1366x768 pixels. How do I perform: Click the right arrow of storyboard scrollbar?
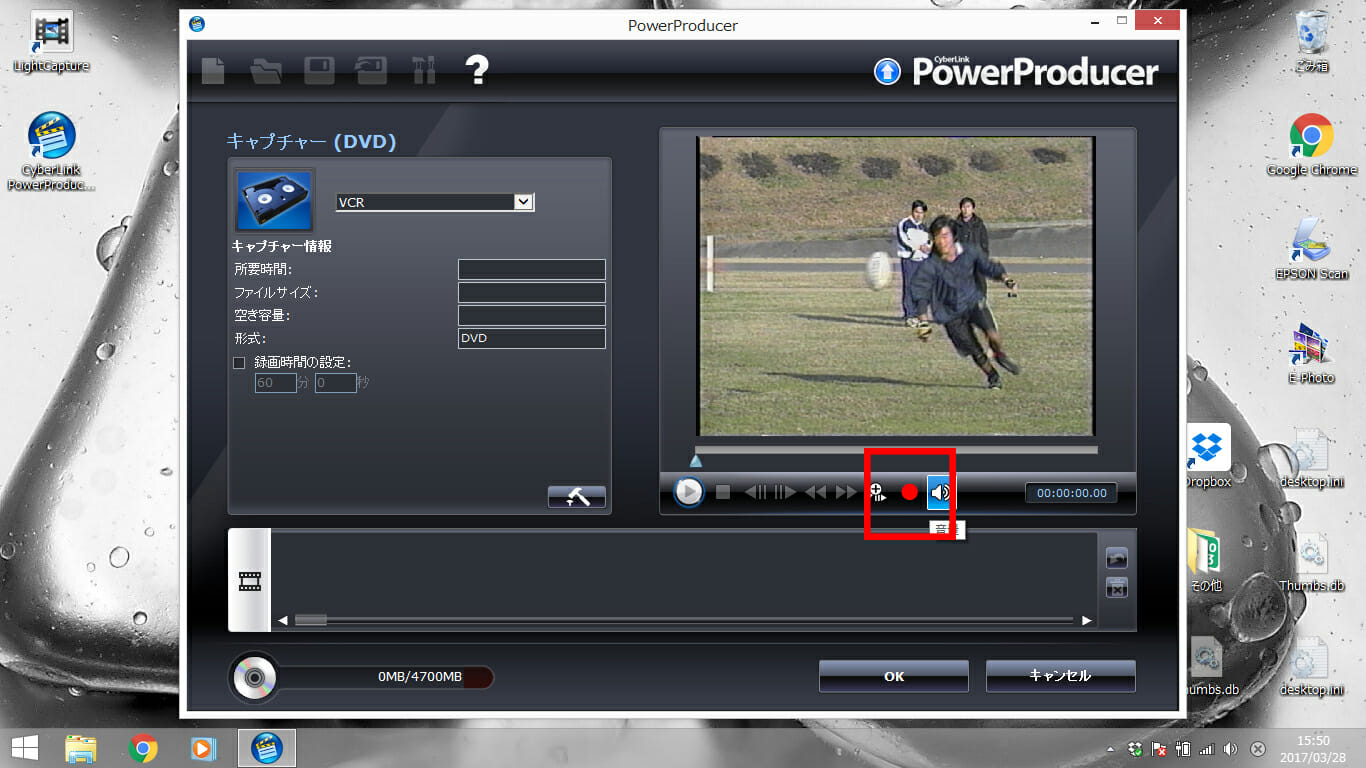click(1087, 620)
